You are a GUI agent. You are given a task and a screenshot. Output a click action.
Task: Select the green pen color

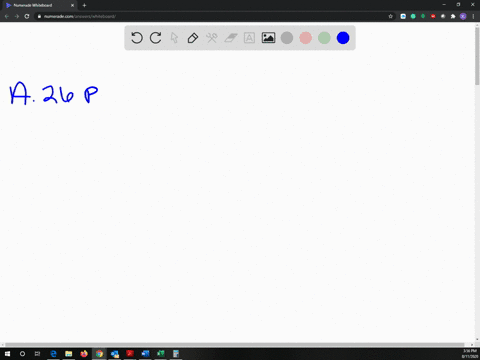coord(324,38)
